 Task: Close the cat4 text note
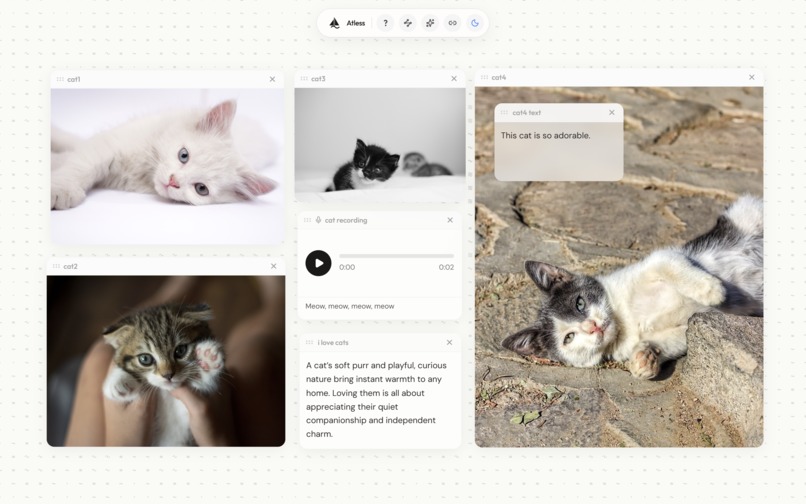coord(612,113)
